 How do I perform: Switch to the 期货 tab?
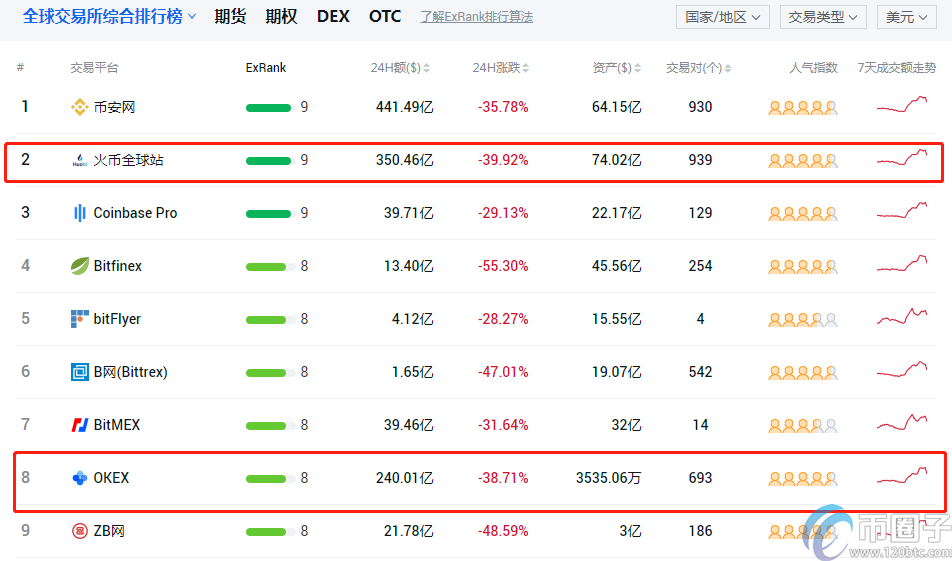pyautogui.click(x=230, y=17)
